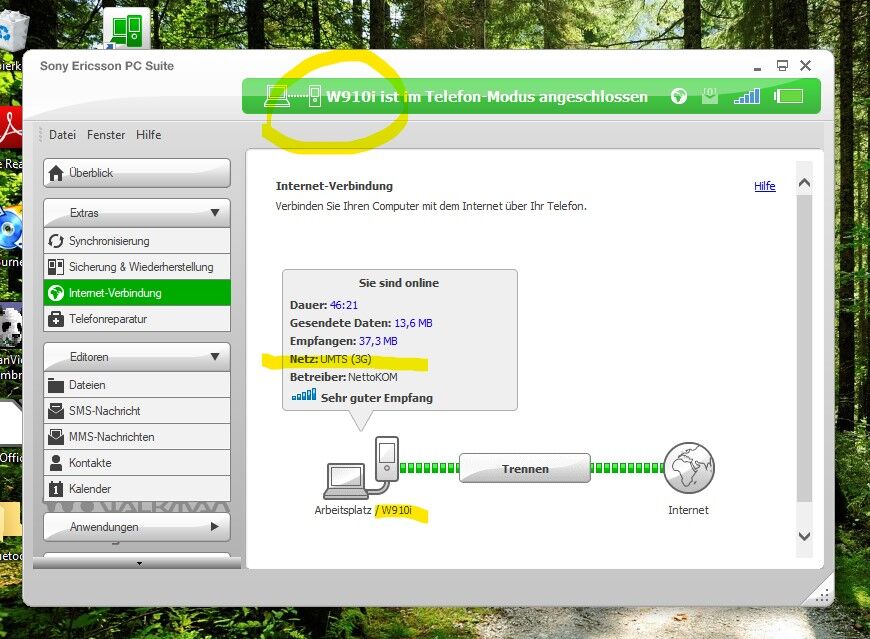Click the sidebar scroll-down arrow bar
870x639 pixels.
point(137,563)
